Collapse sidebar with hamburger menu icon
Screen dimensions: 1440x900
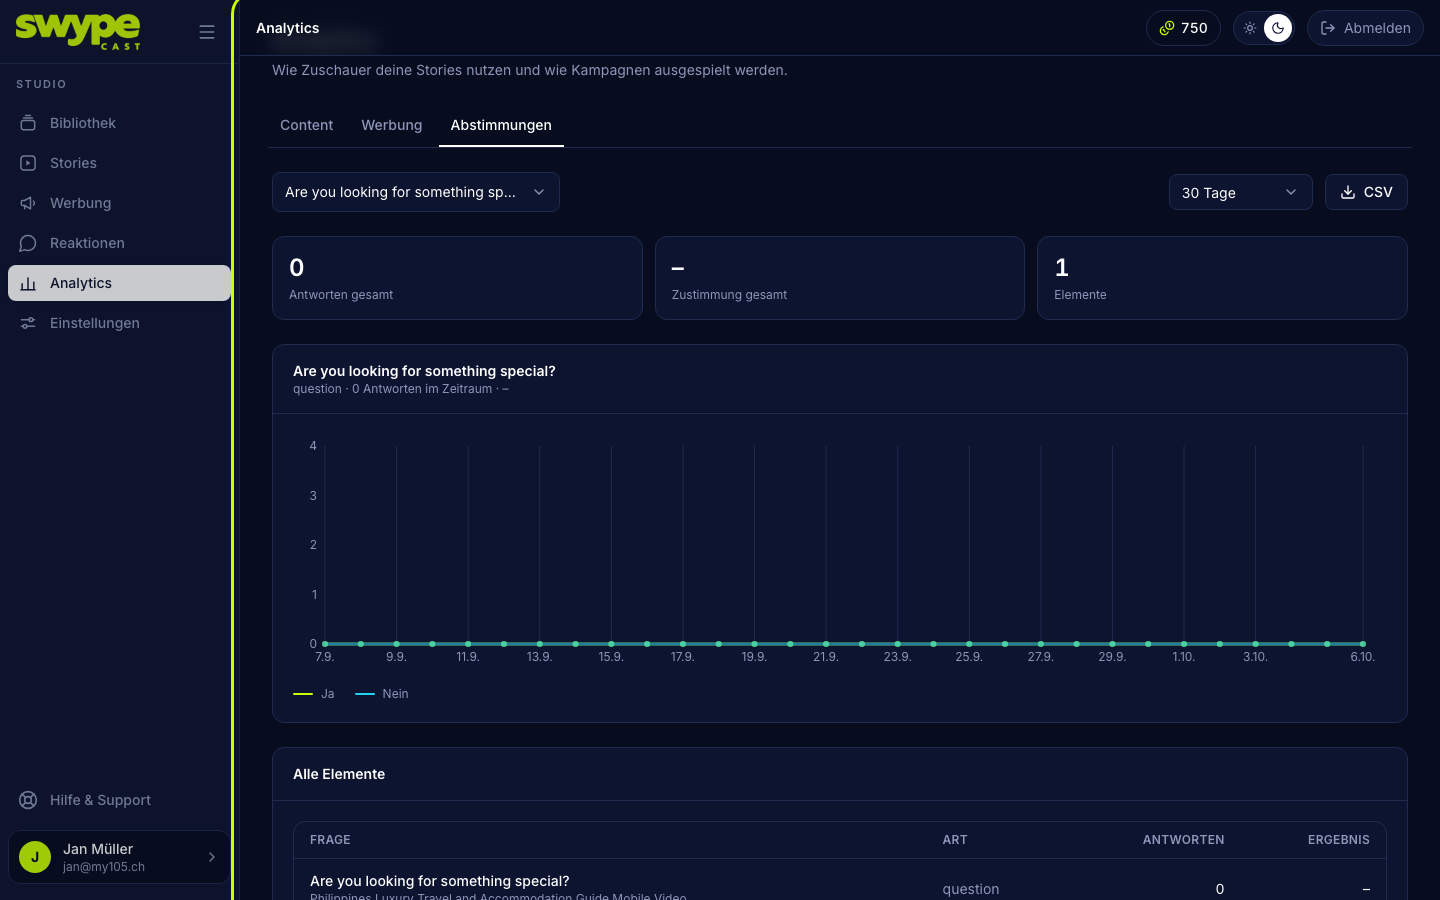207,32
